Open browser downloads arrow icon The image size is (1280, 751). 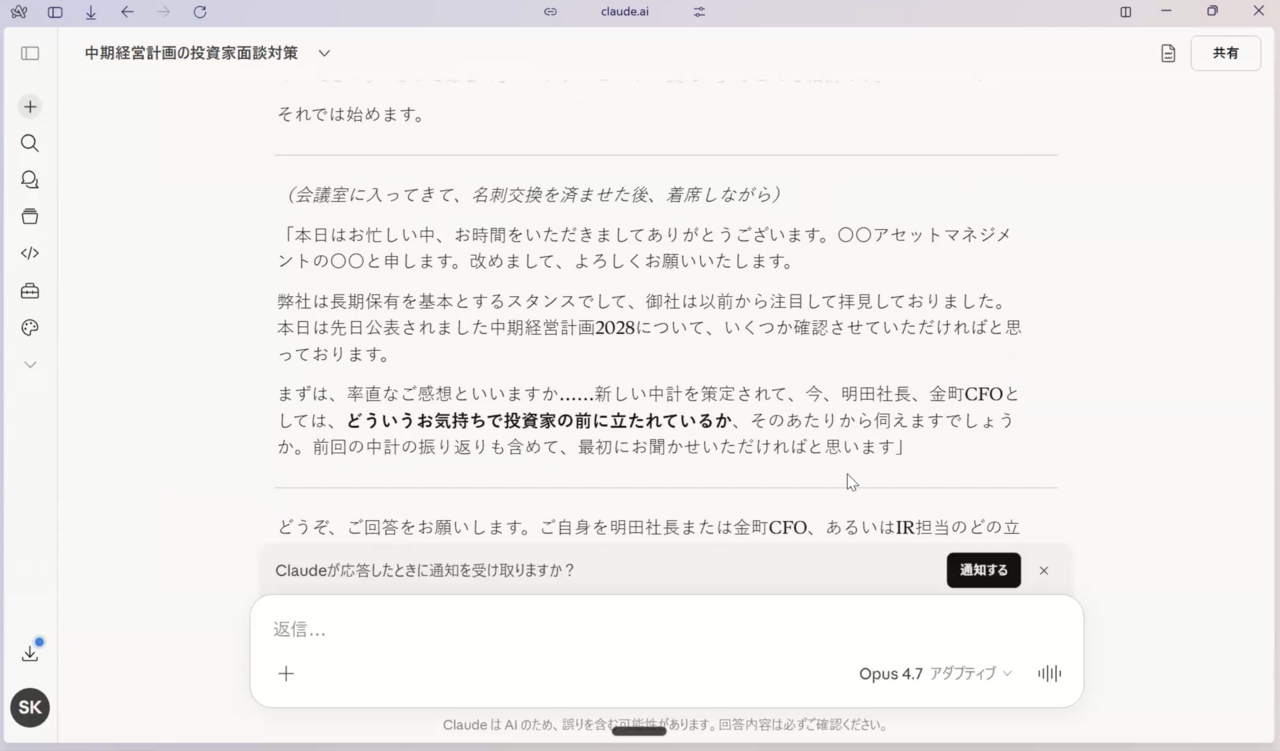pyautogui.click(x=91, y=12)
